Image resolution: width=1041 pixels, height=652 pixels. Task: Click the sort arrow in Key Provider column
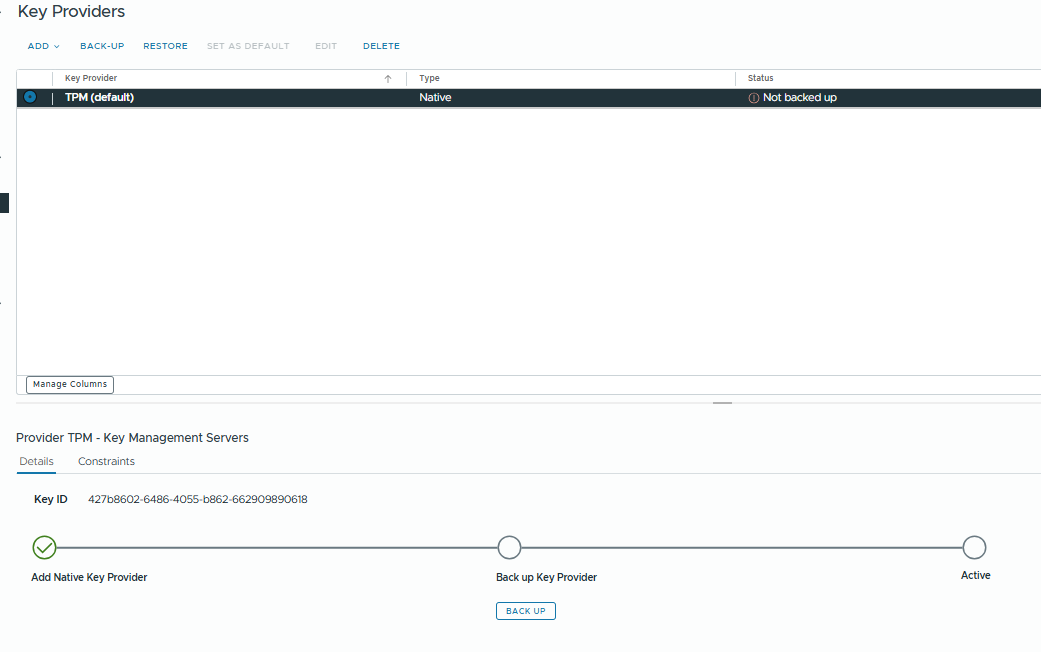(388, 78)
